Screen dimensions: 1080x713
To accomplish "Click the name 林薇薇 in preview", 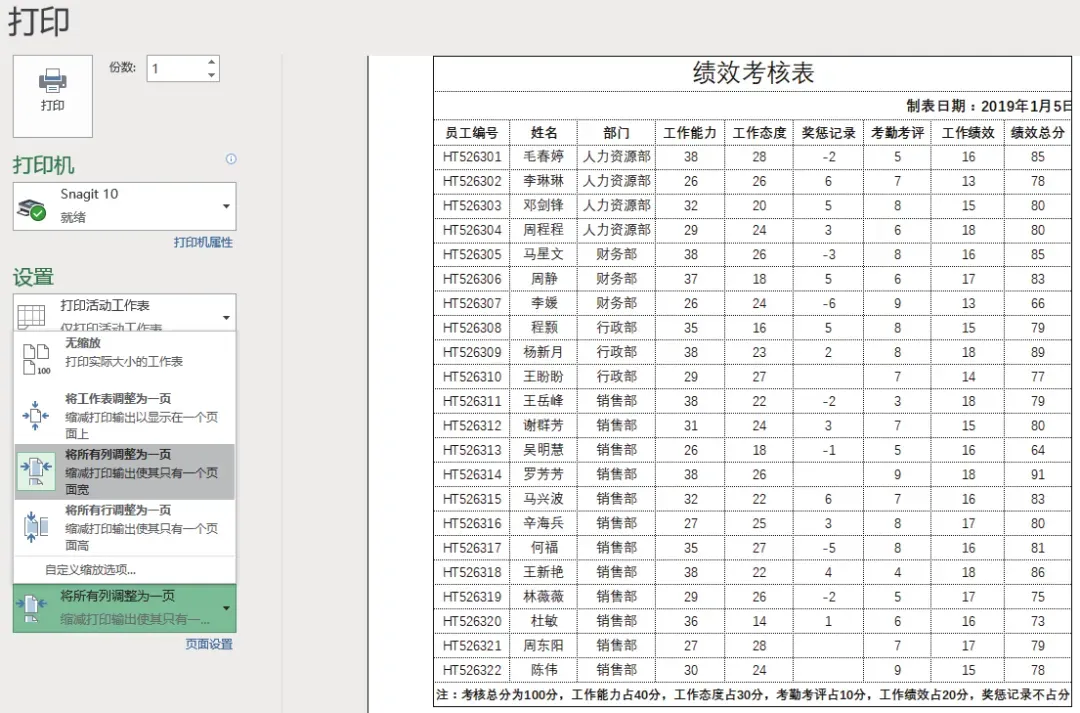I will [x=543, y=597].
